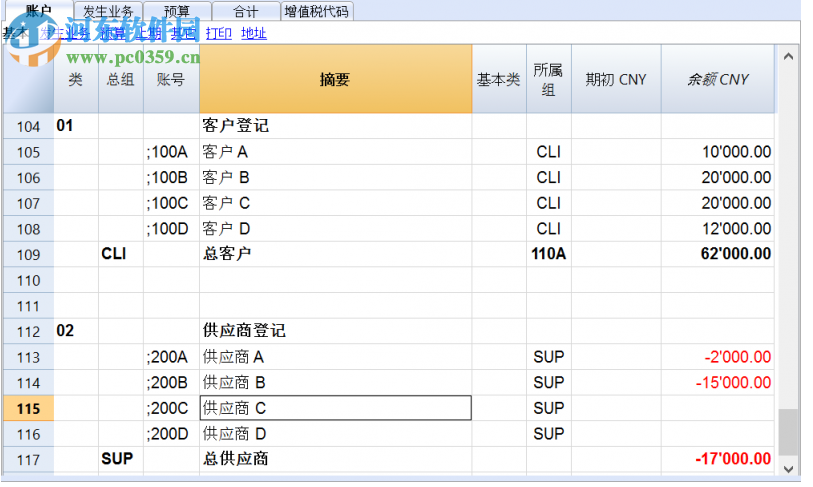Select the 110A group cell
Screen dimensions: 813x487
(549, 254)
